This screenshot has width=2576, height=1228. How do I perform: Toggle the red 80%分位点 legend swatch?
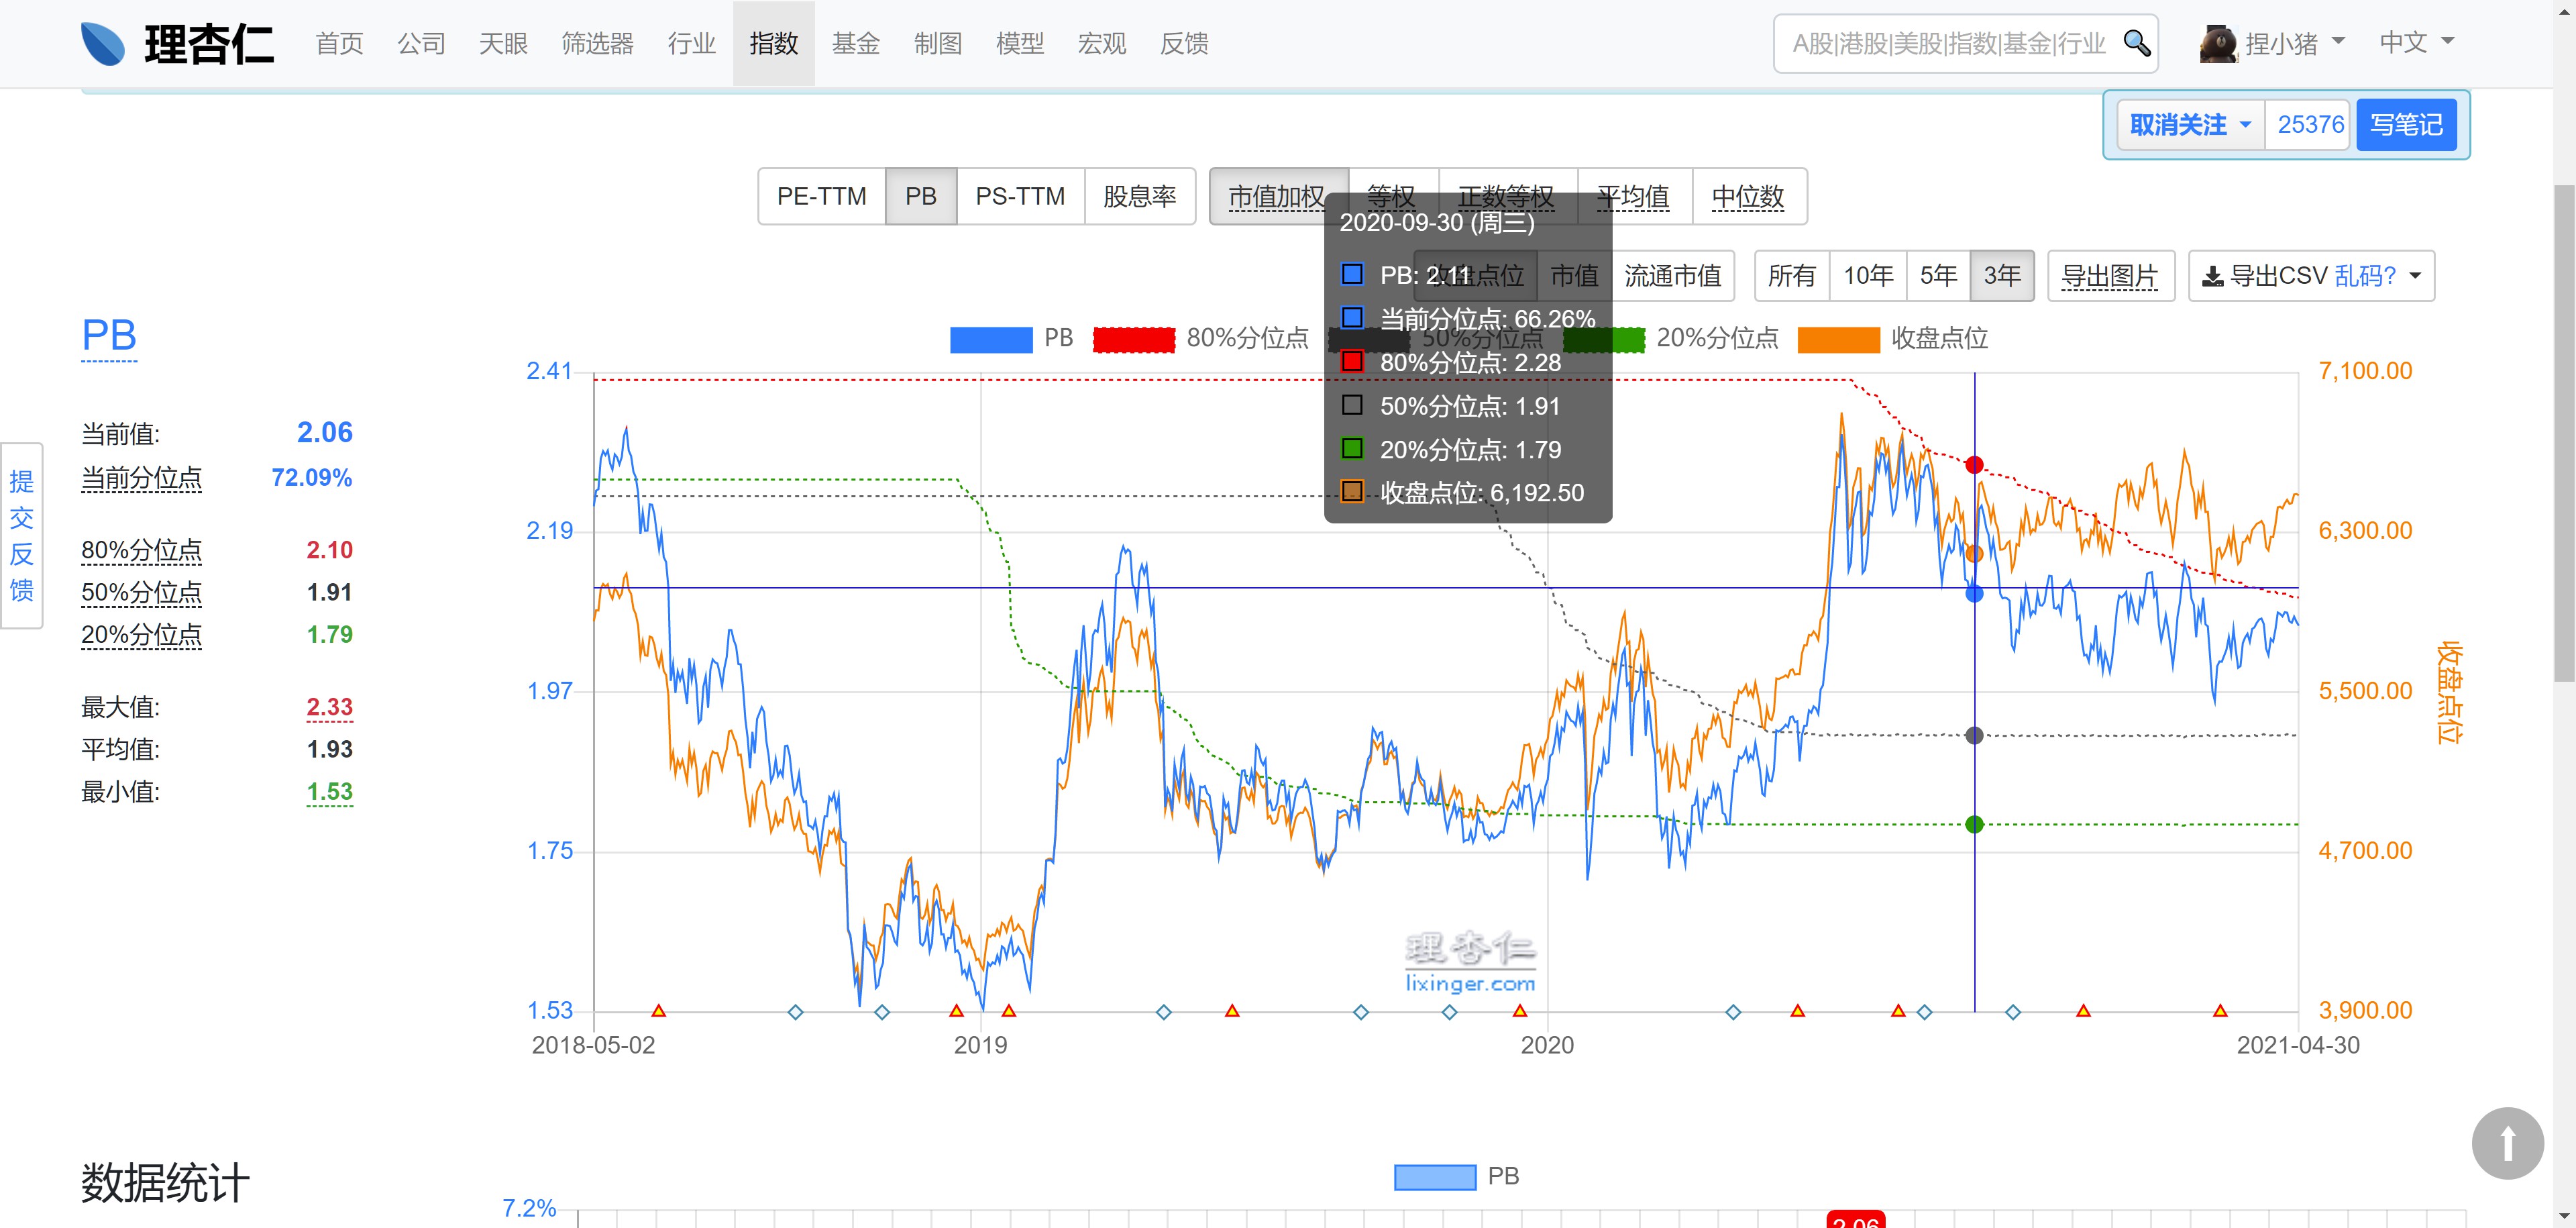[1133, 339]
